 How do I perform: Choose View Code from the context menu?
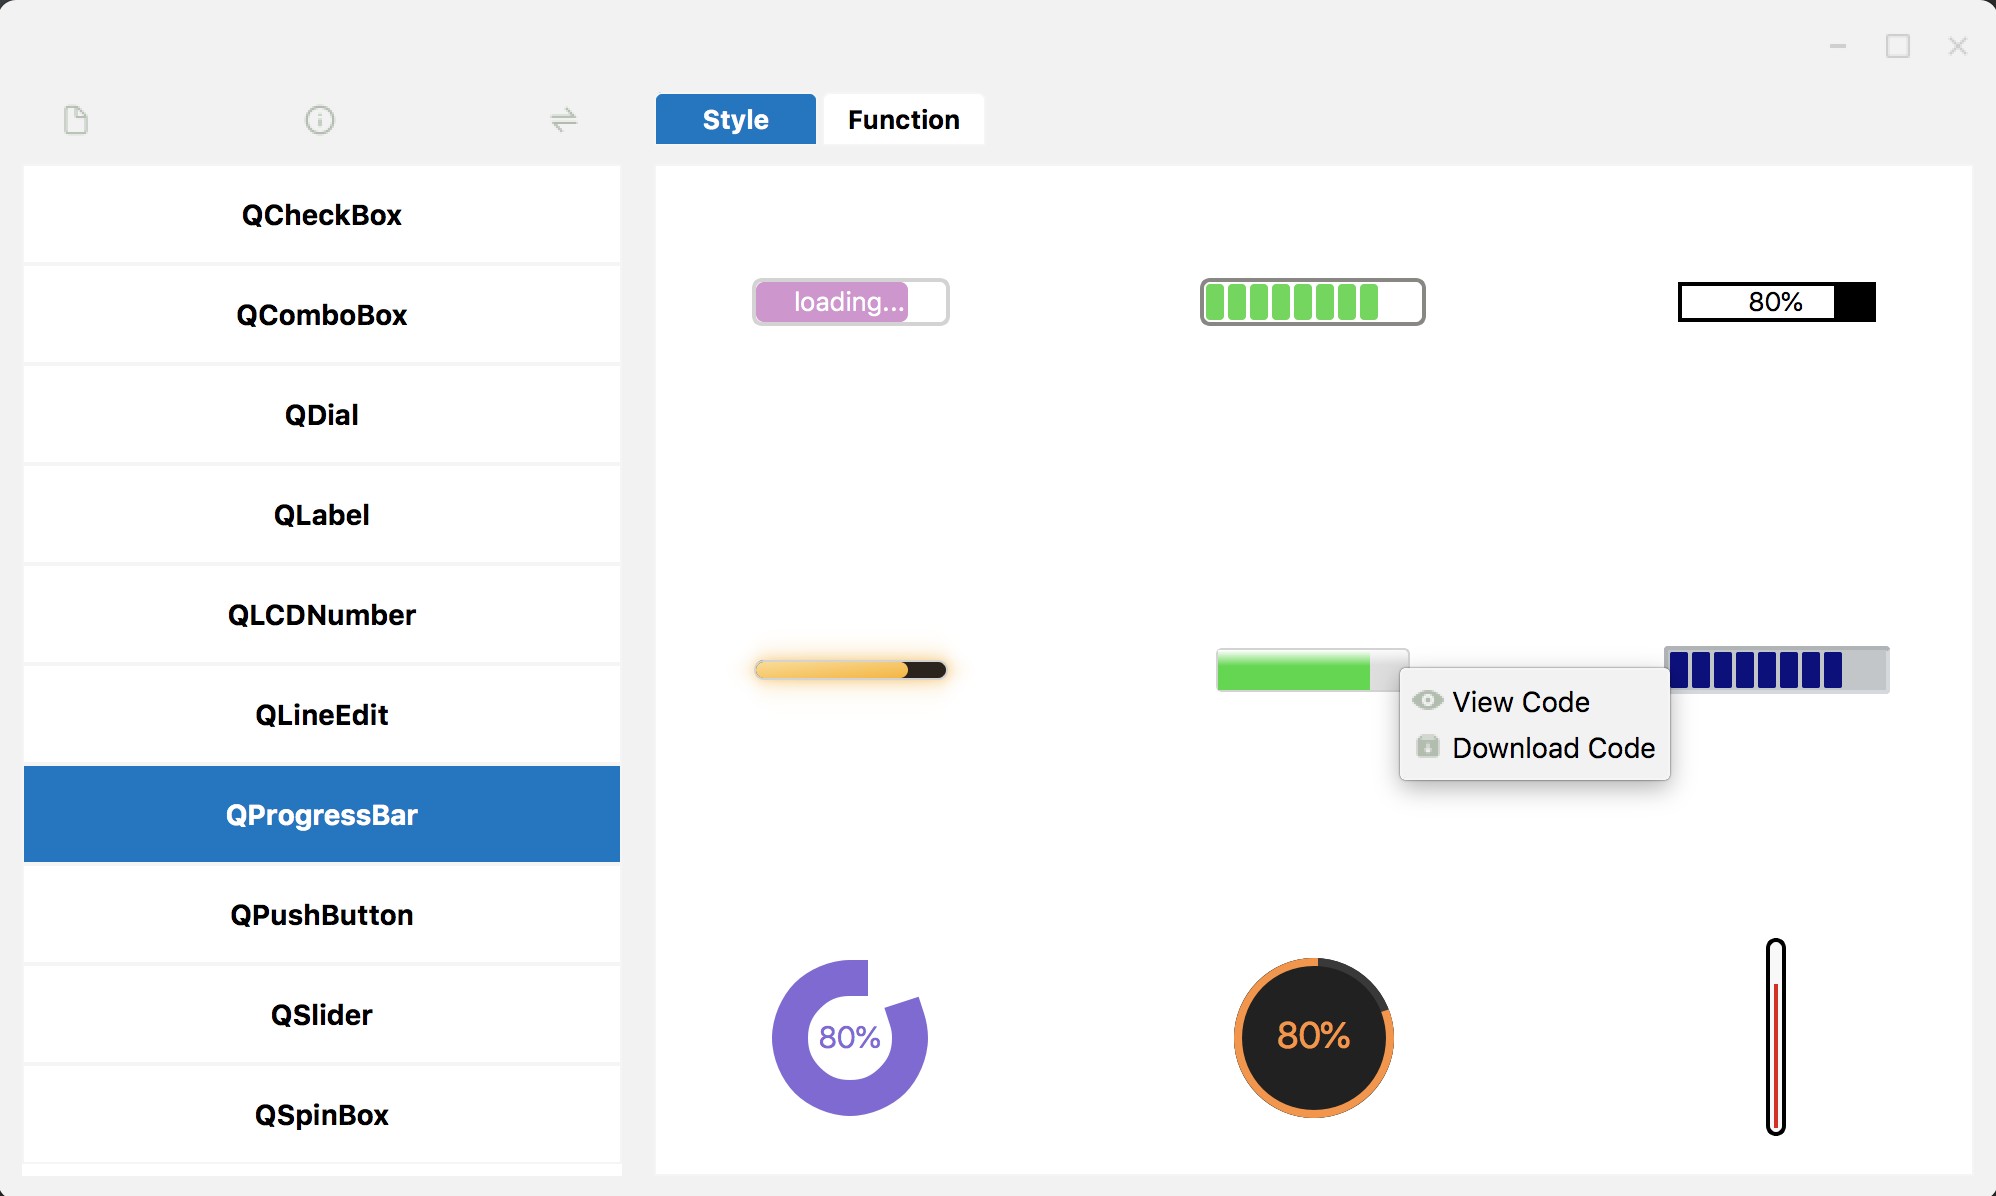(1520, 701)
